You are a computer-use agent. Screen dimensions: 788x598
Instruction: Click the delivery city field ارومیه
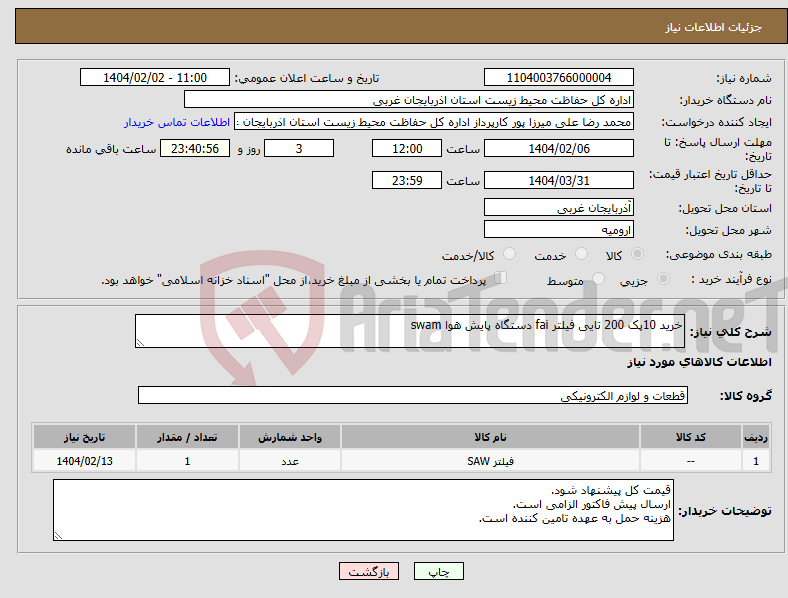559,229
